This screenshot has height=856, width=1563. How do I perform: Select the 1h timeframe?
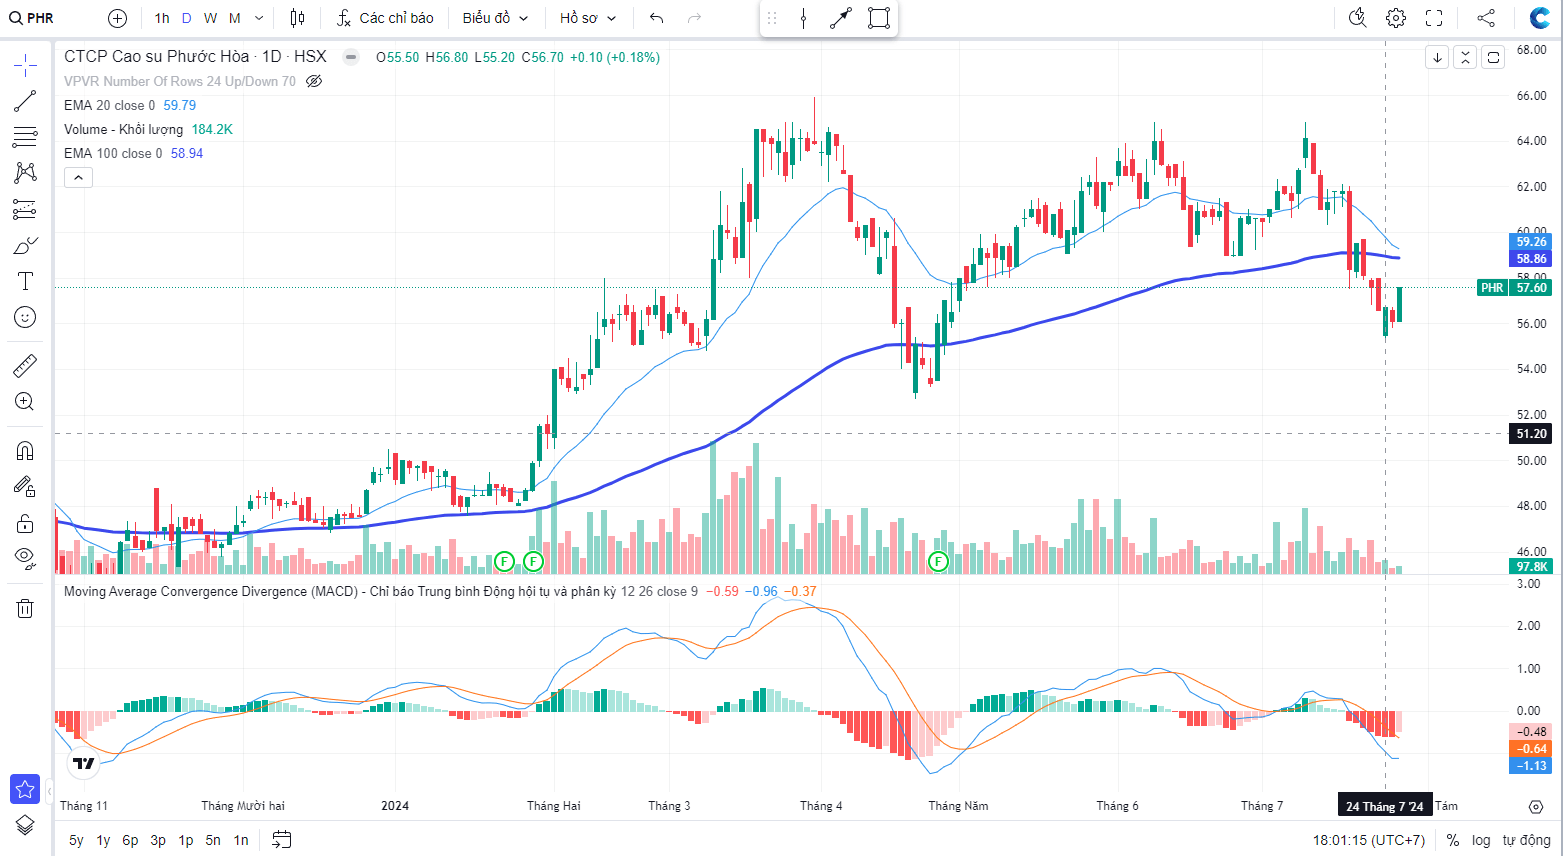[x=162, y=18]
